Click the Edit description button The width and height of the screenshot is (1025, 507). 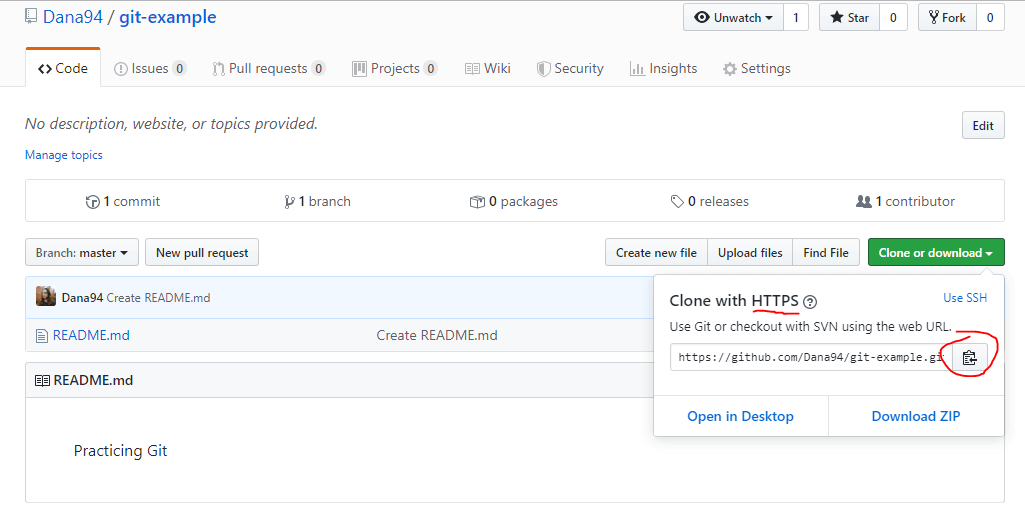983,125
